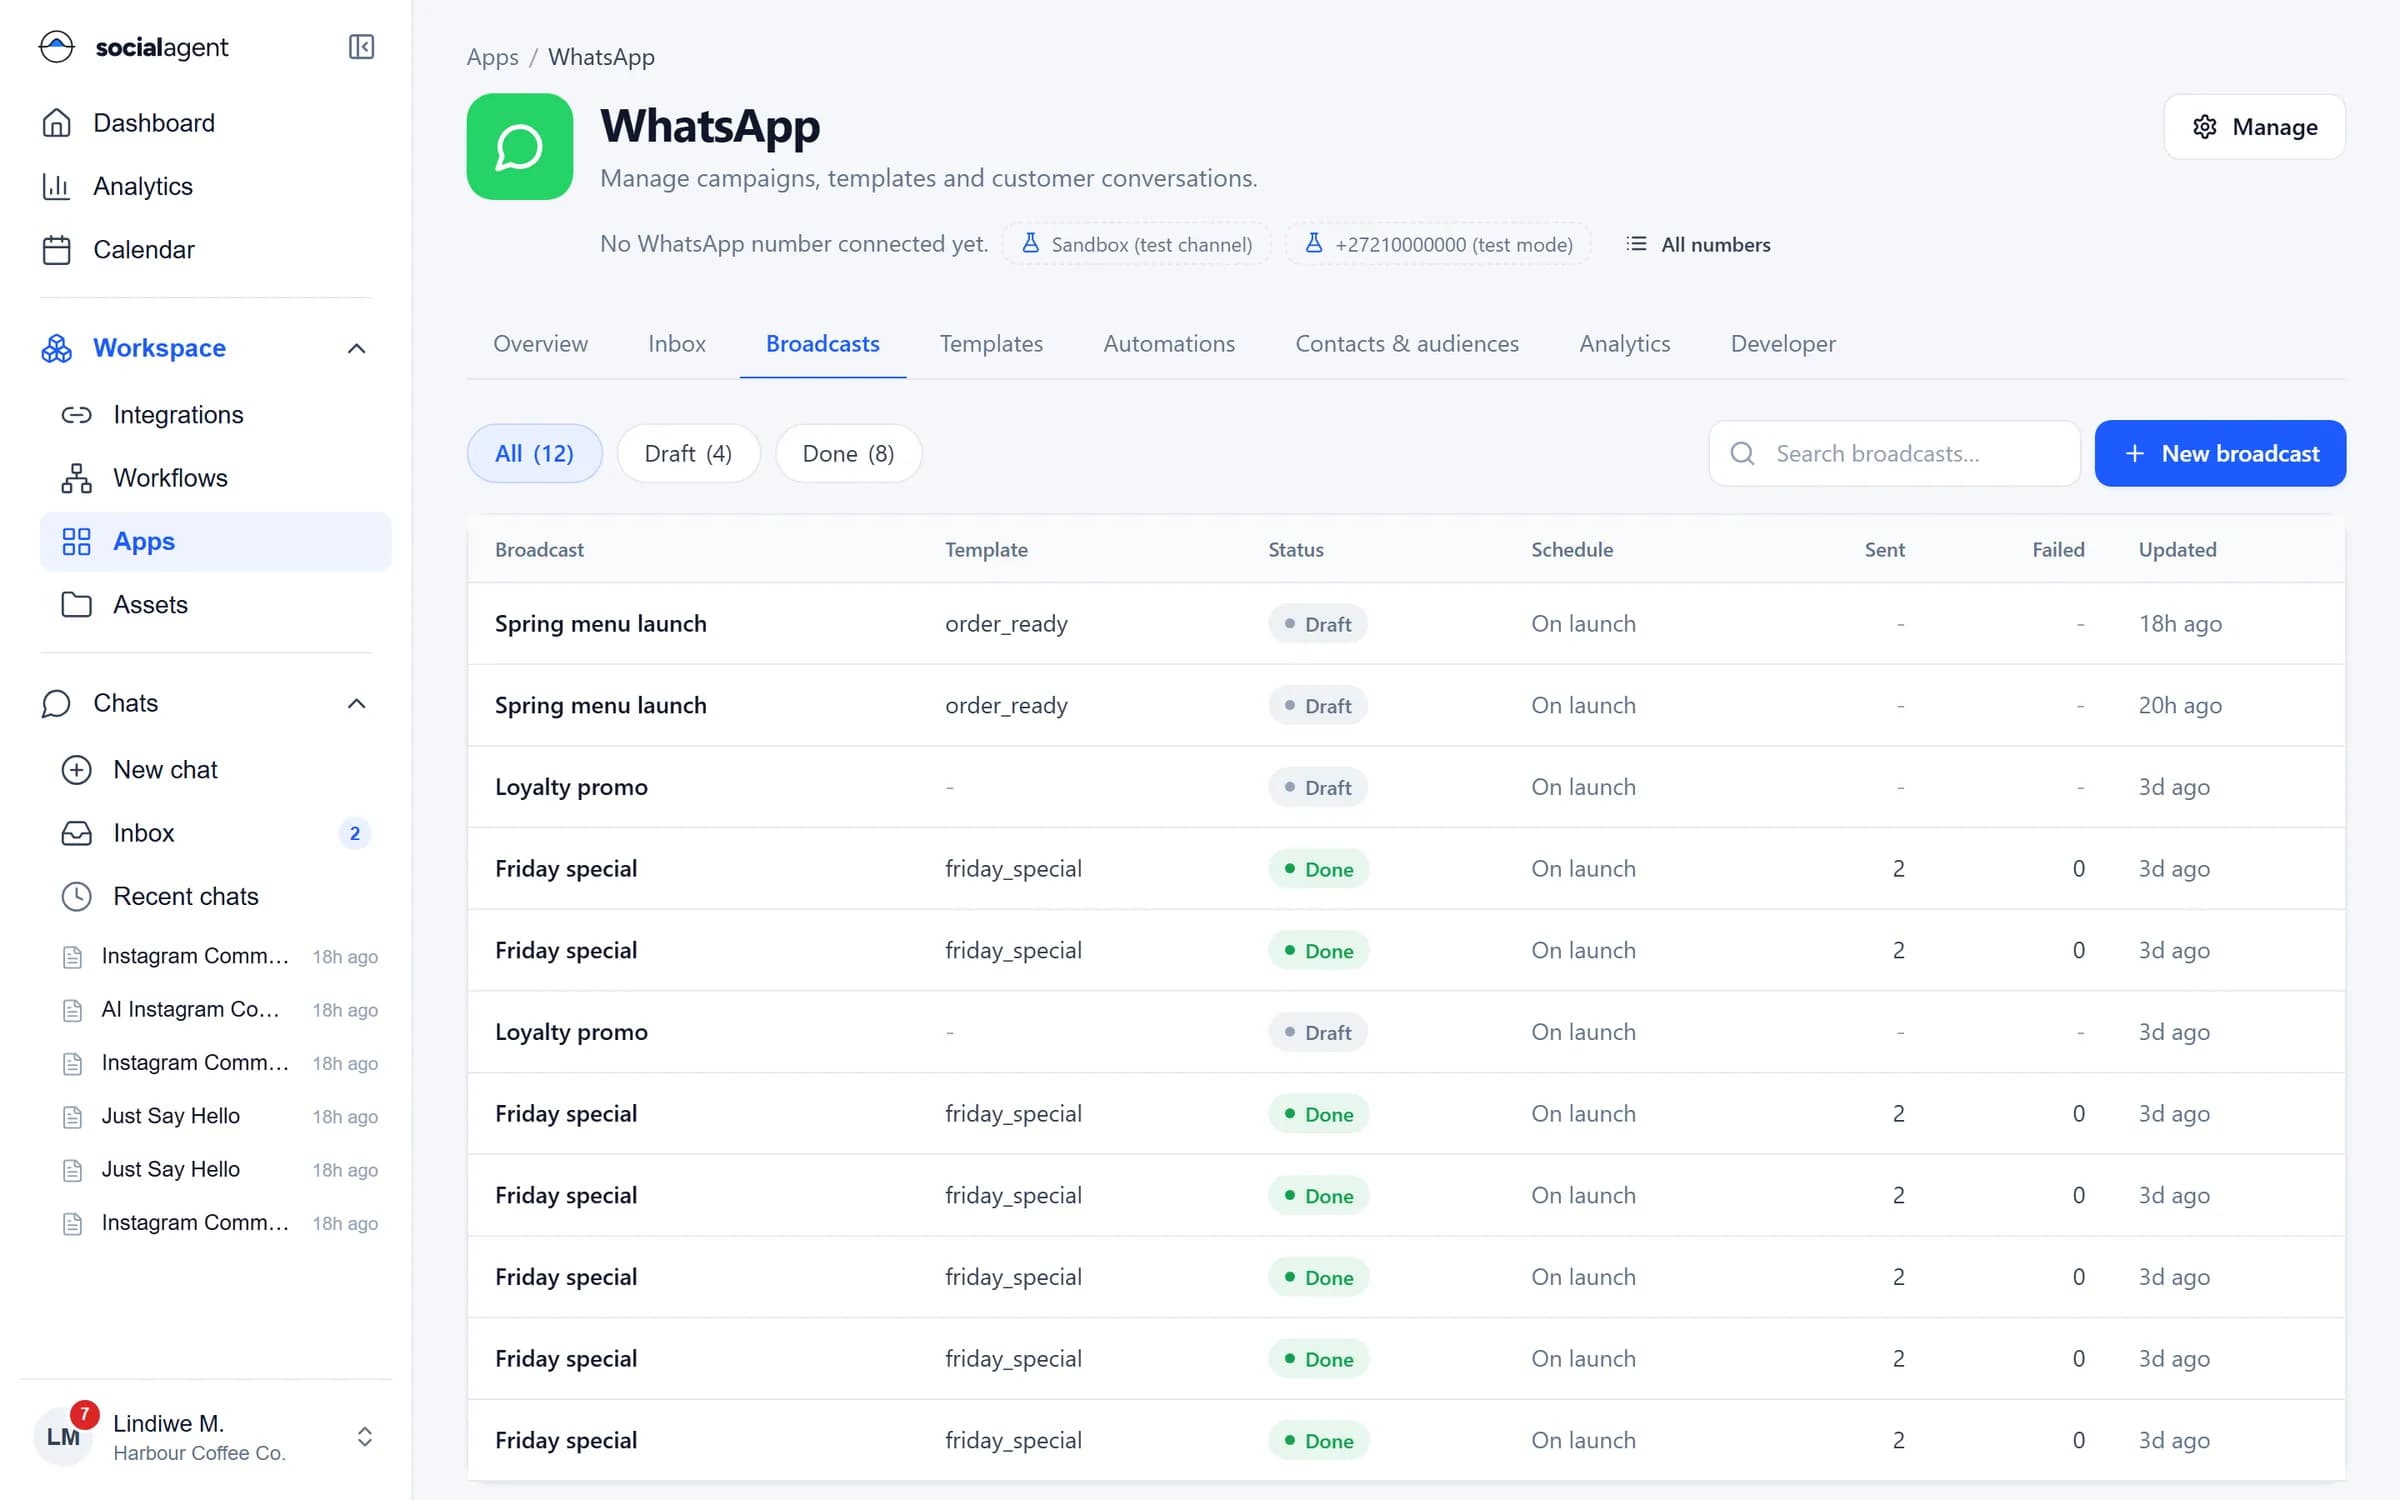
Task: Open Dashboard home icon
Action: tap(57, 123)
